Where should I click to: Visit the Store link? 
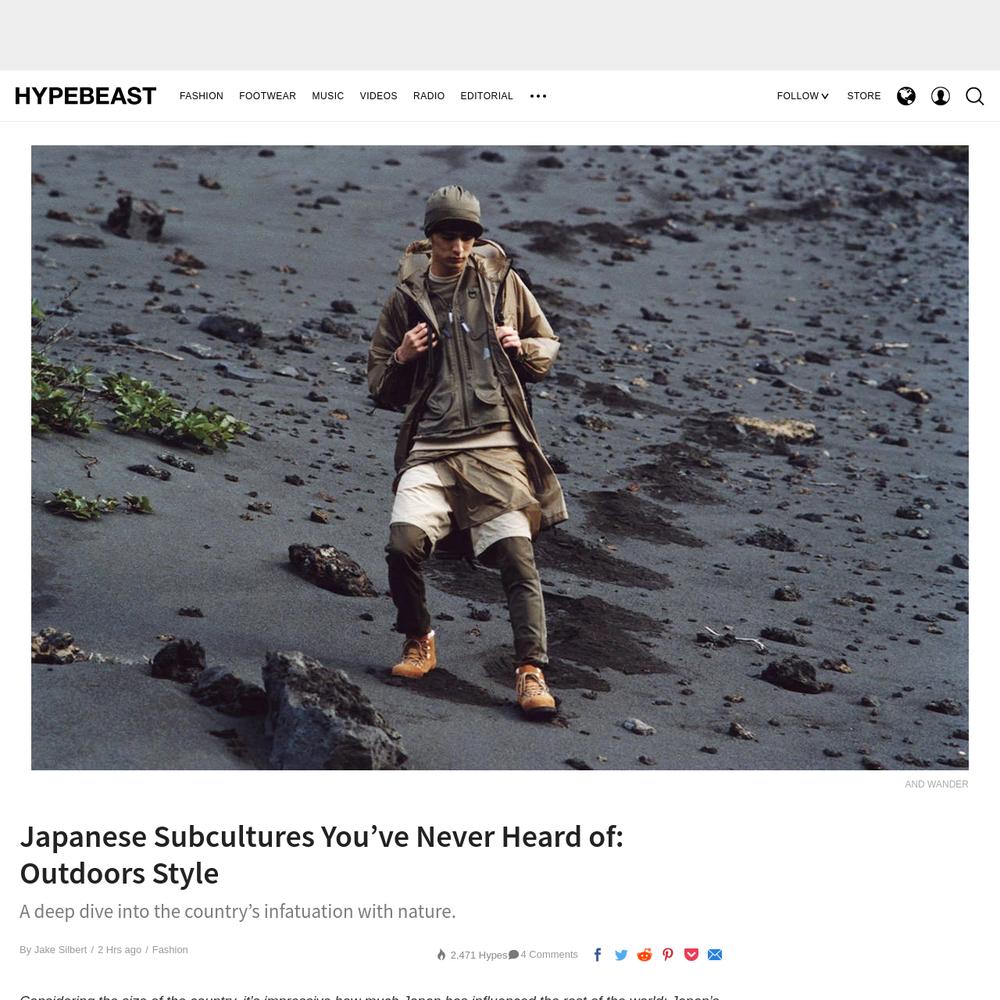pos(864,96)
